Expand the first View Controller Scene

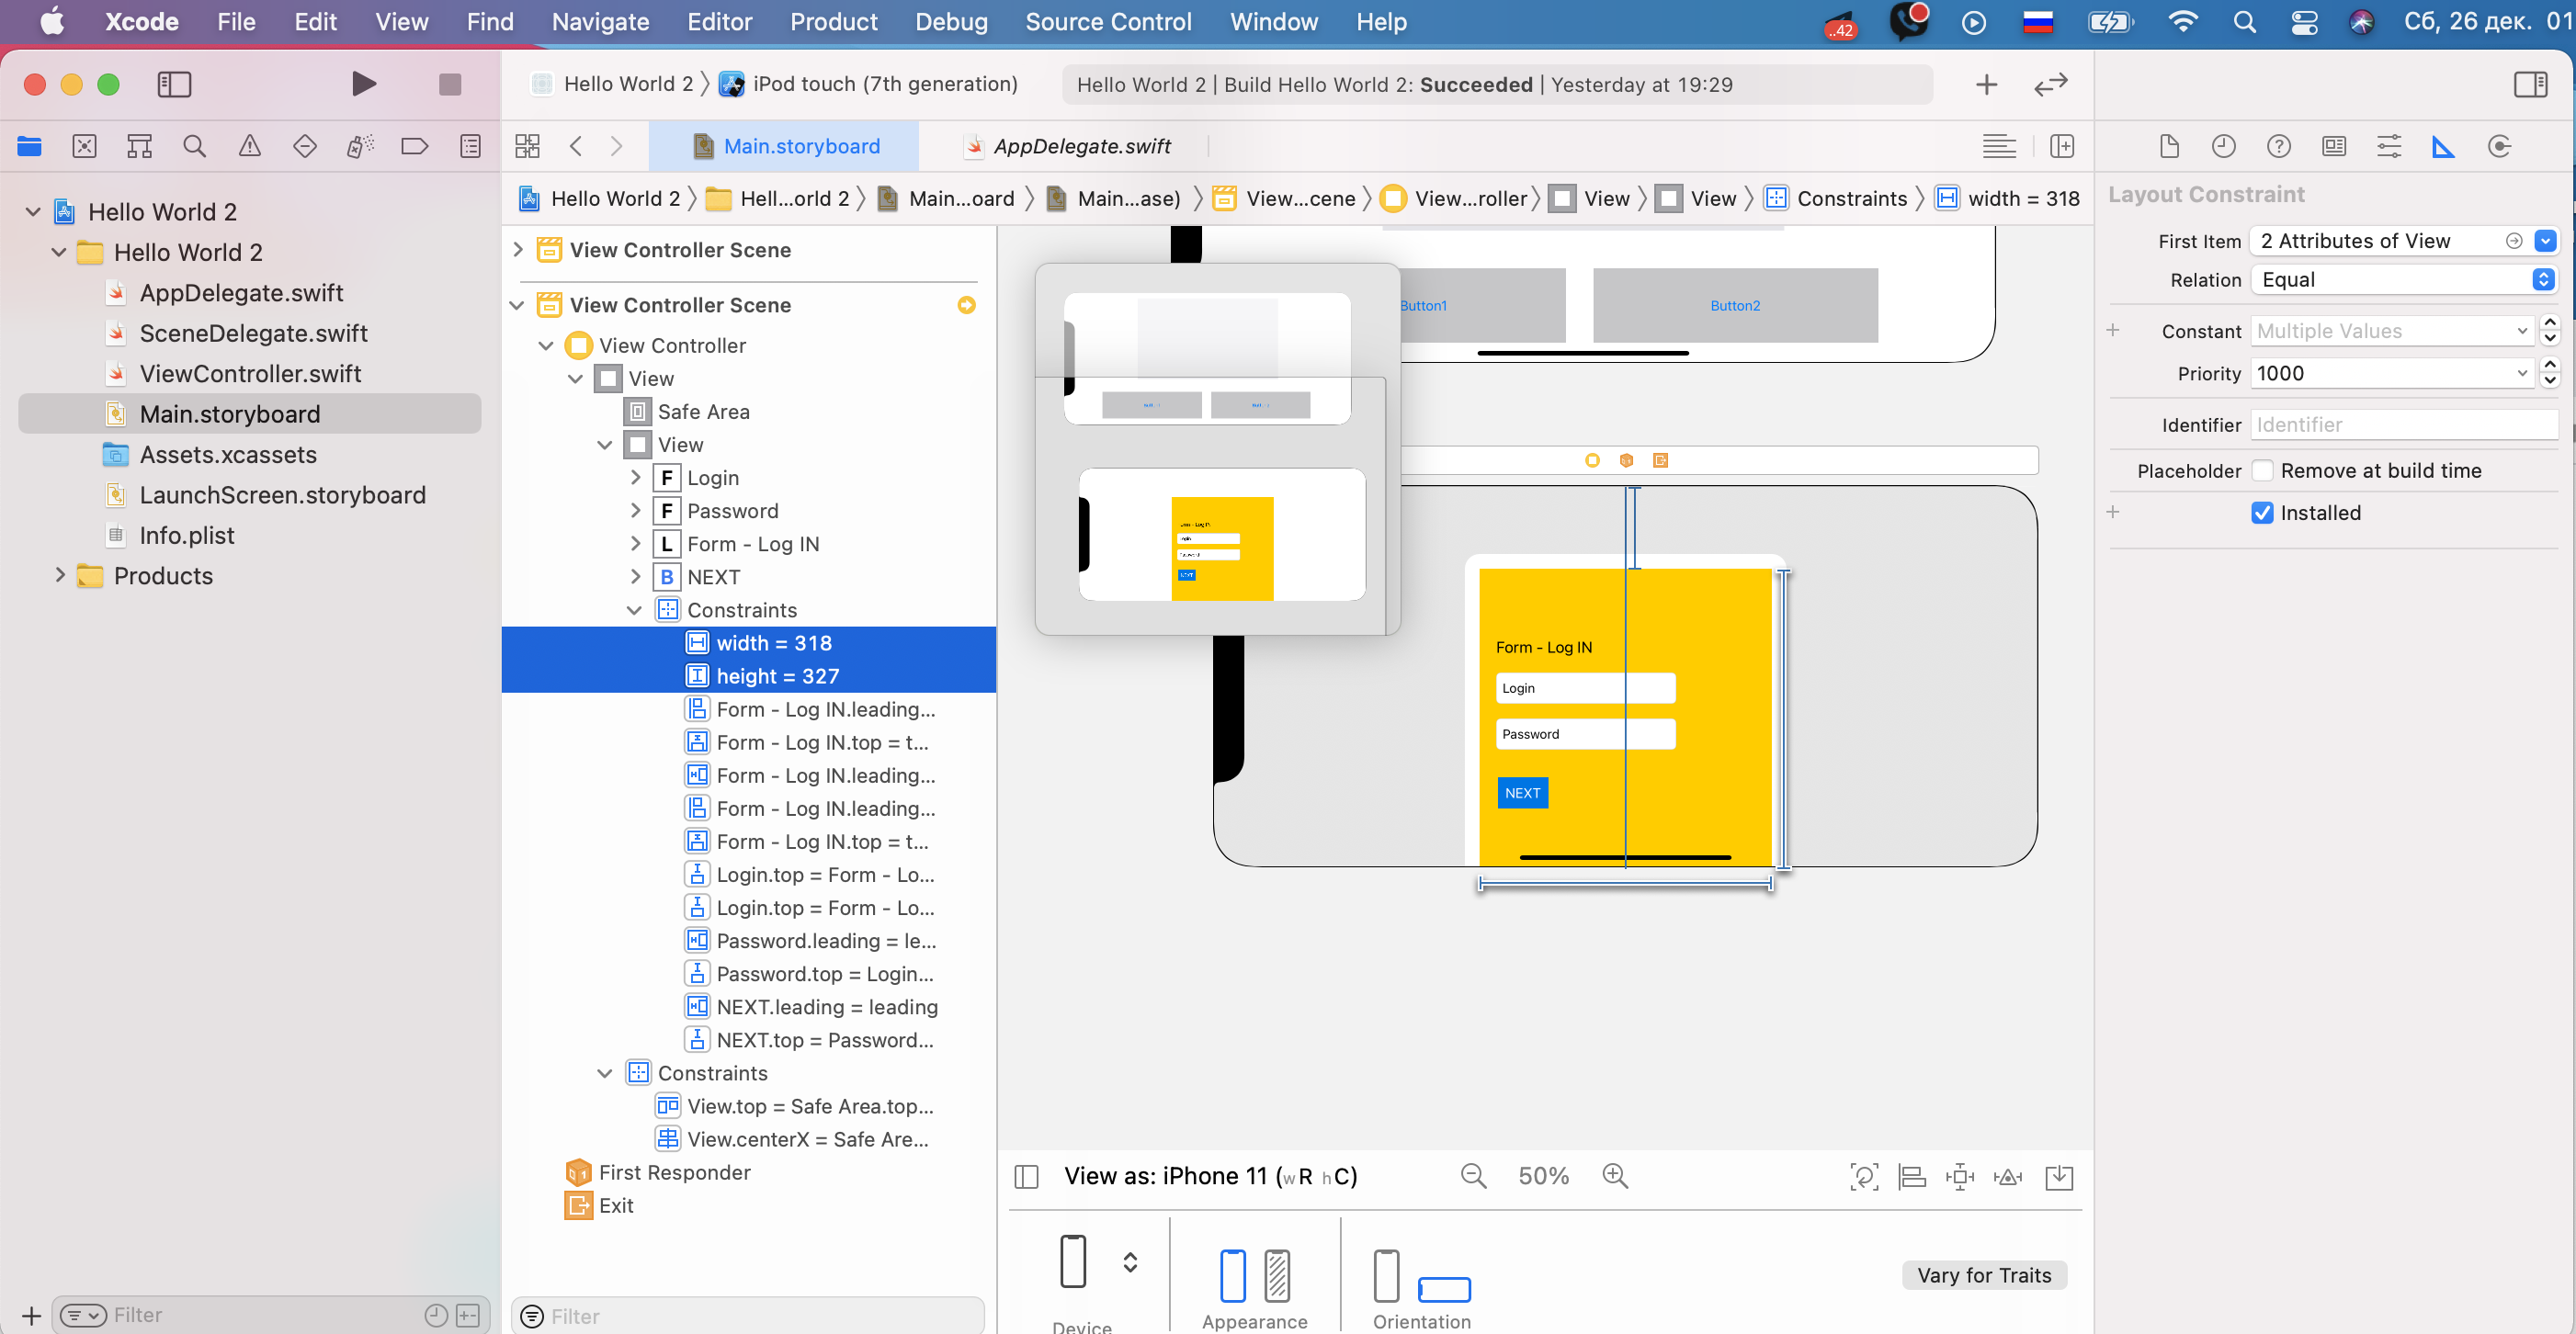tap(518, 249)
